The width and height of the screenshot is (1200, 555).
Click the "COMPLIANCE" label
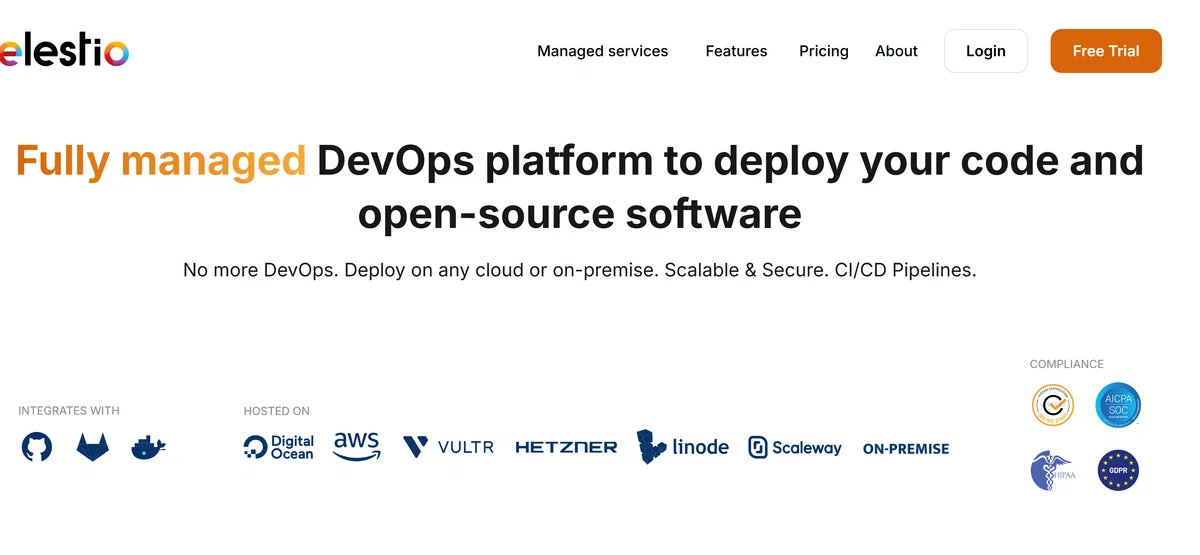[x=1067, y=364]
